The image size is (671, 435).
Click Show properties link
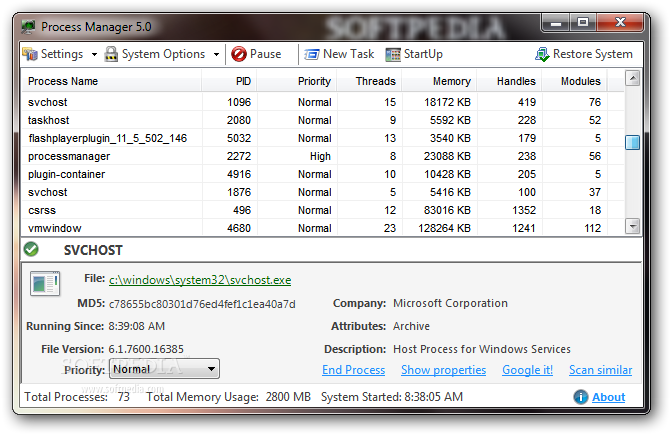pos(443,370)
